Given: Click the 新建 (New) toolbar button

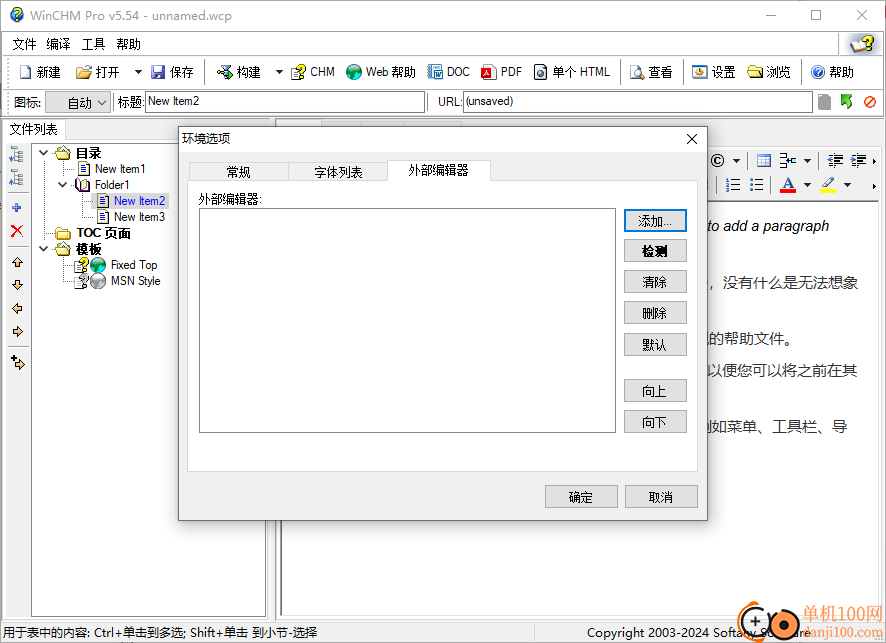Looking at the screenshot, I should [x=40, y=72].
